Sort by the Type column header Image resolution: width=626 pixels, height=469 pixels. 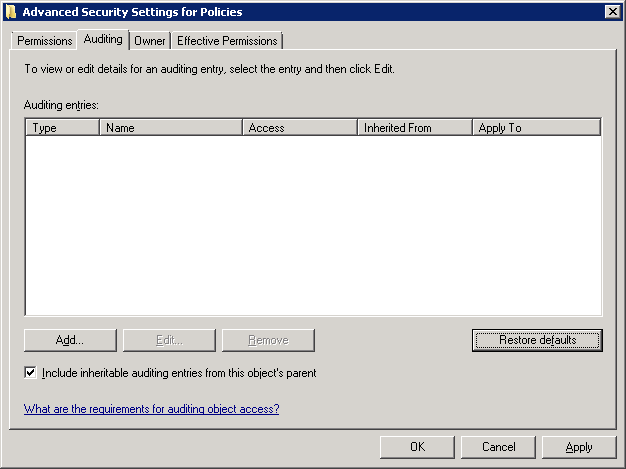(x=62, y=128)
